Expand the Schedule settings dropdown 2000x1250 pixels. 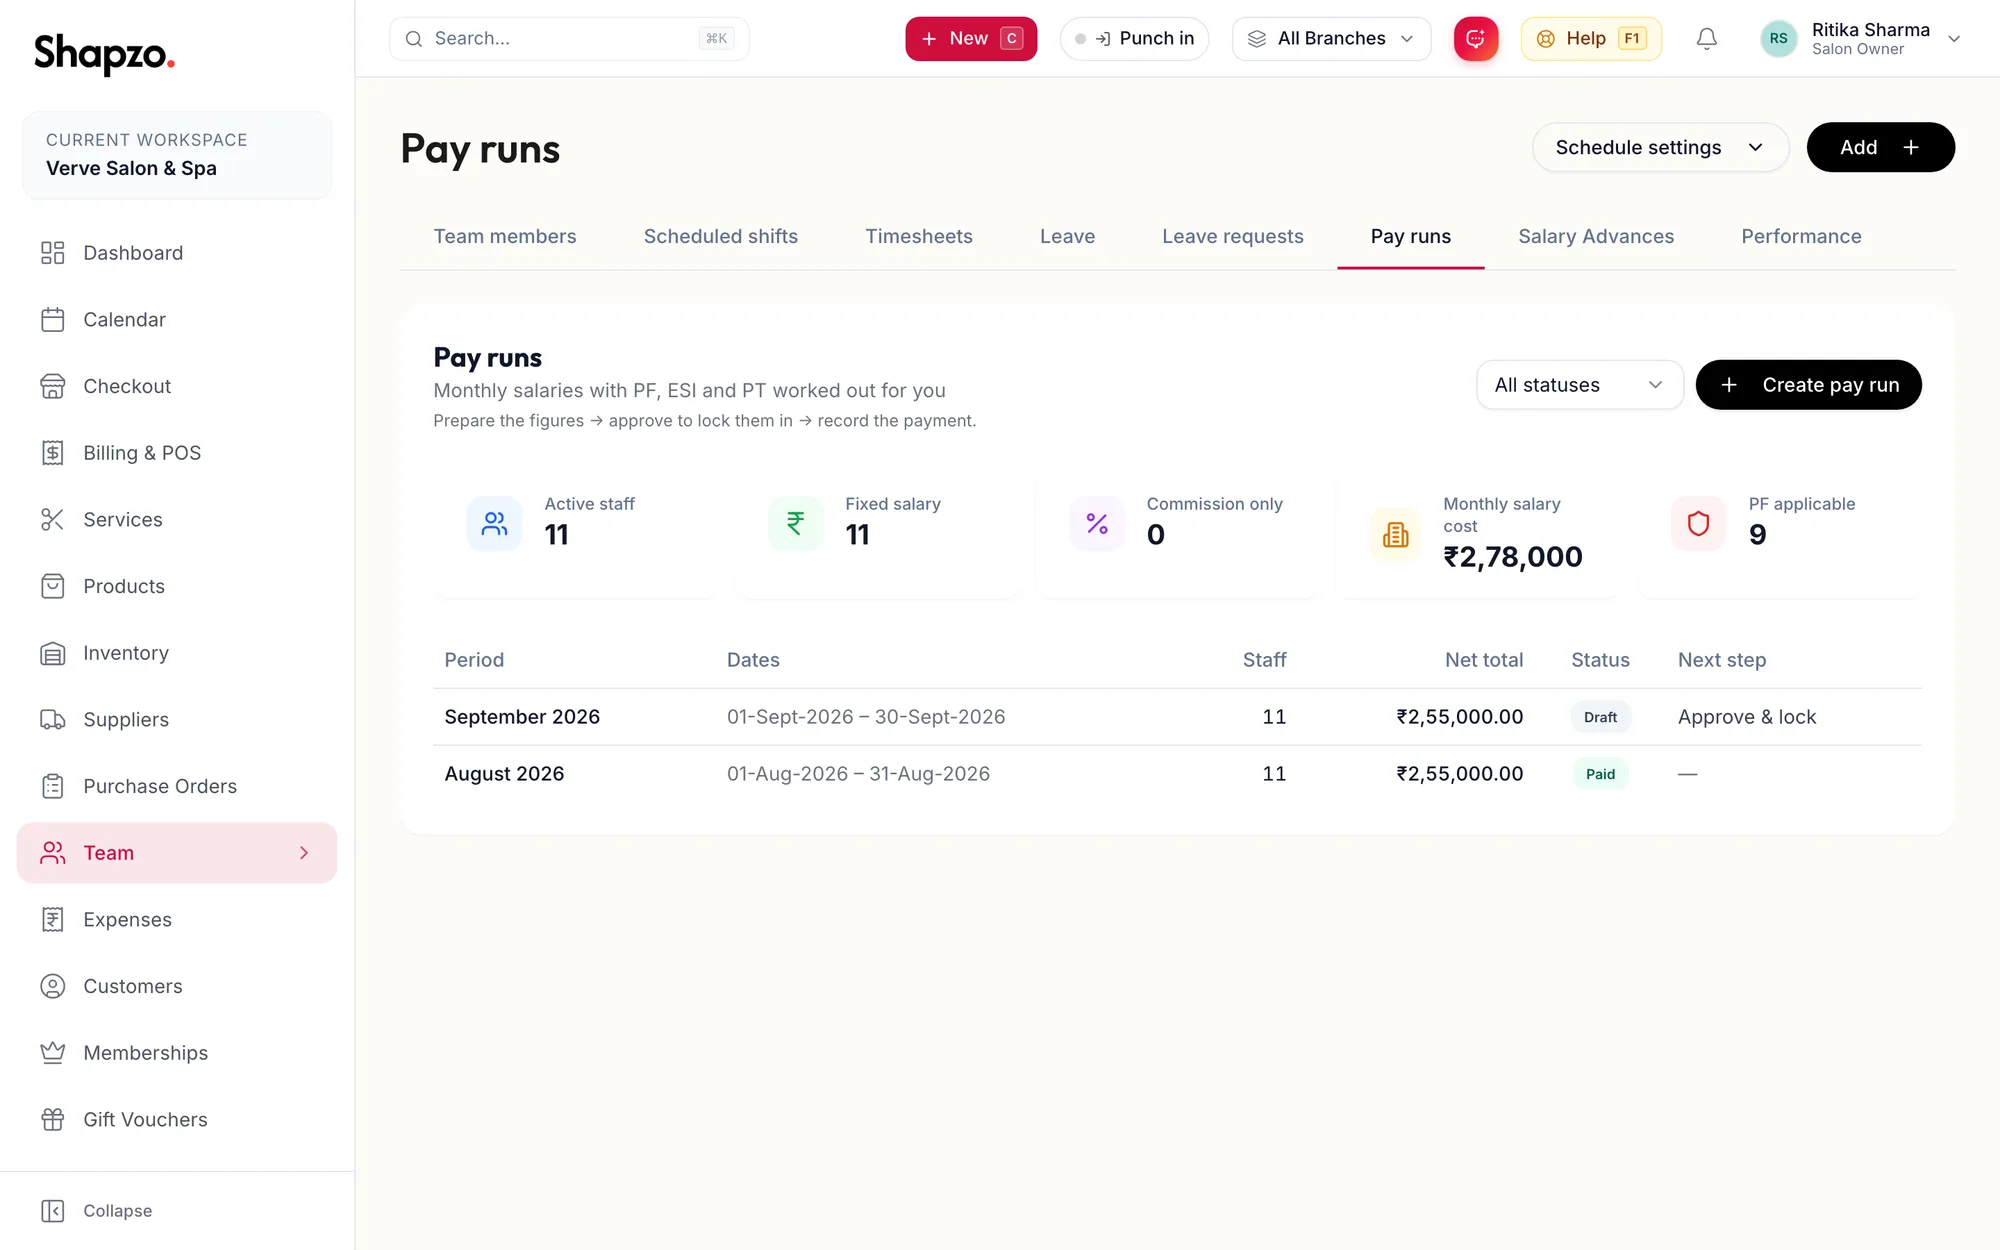(1660, 147)
